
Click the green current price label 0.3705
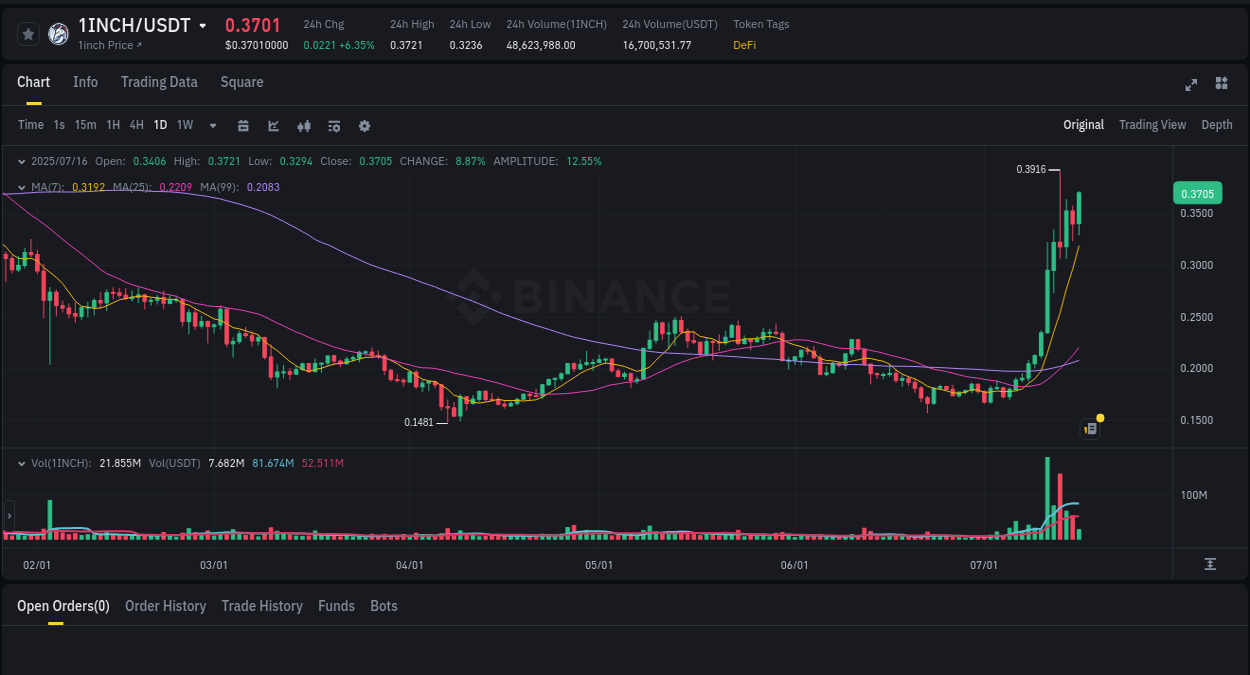(1197, 193)
